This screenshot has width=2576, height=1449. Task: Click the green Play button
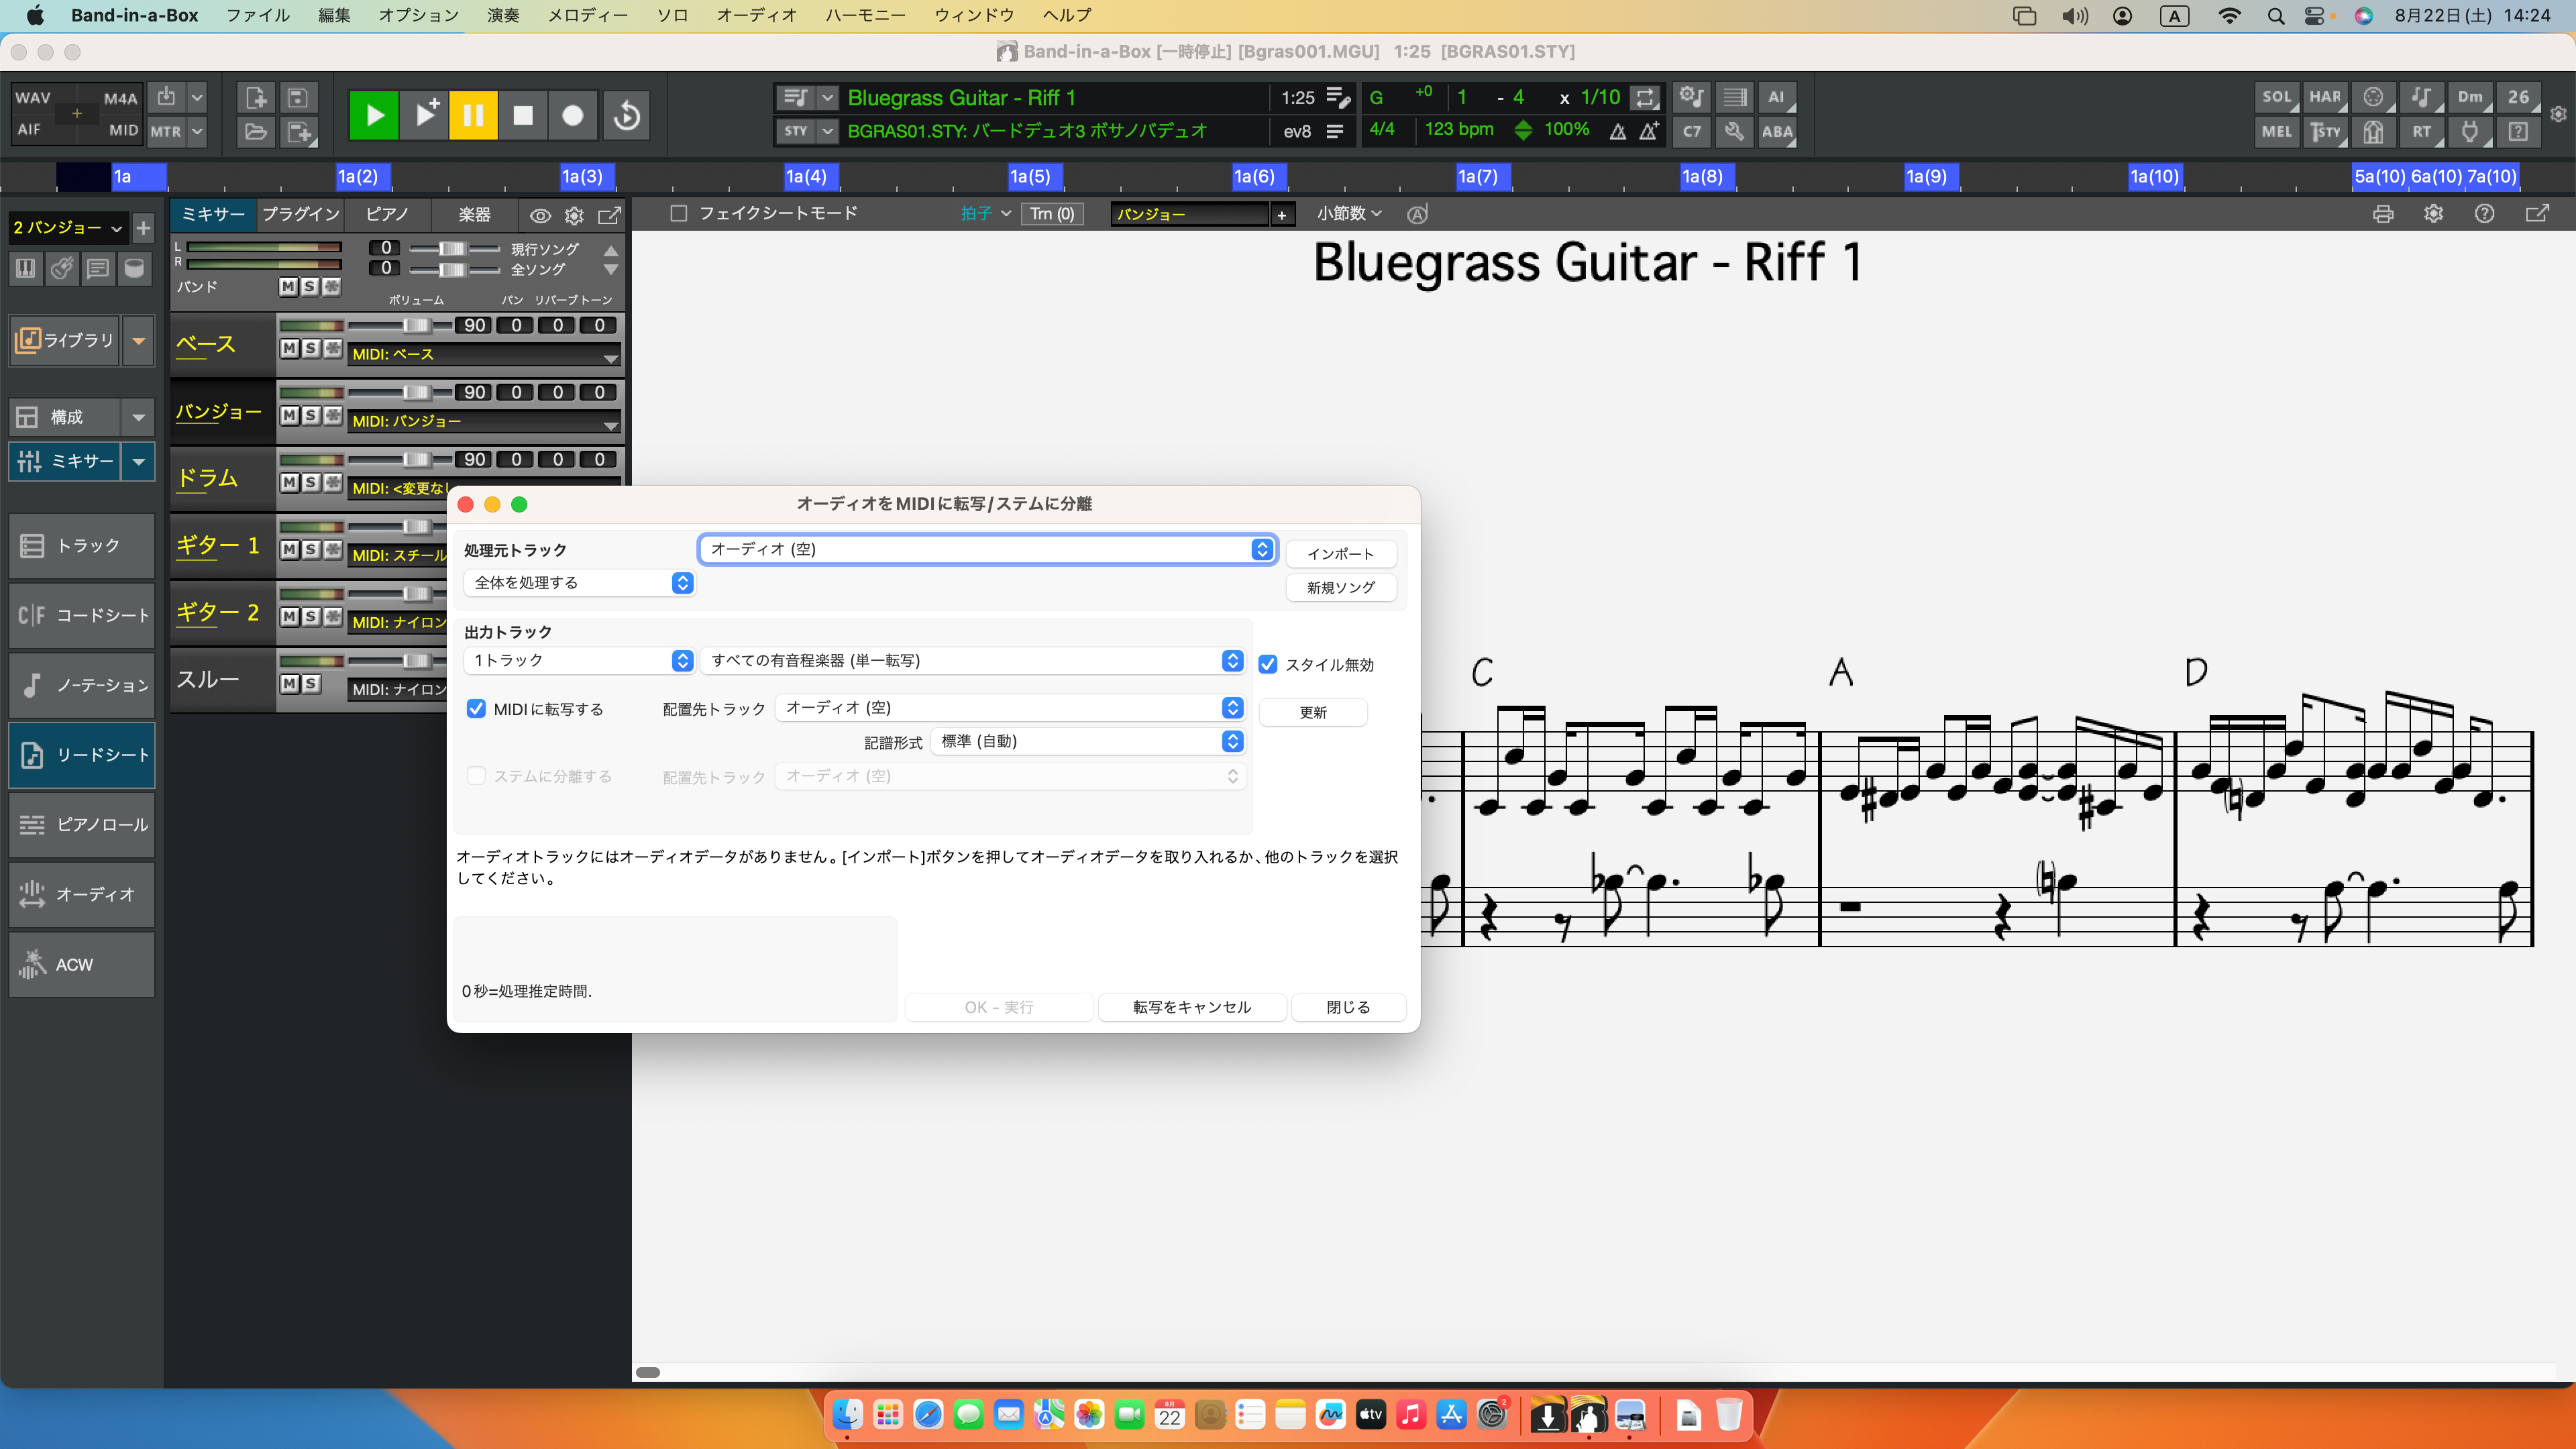(374, 115)
